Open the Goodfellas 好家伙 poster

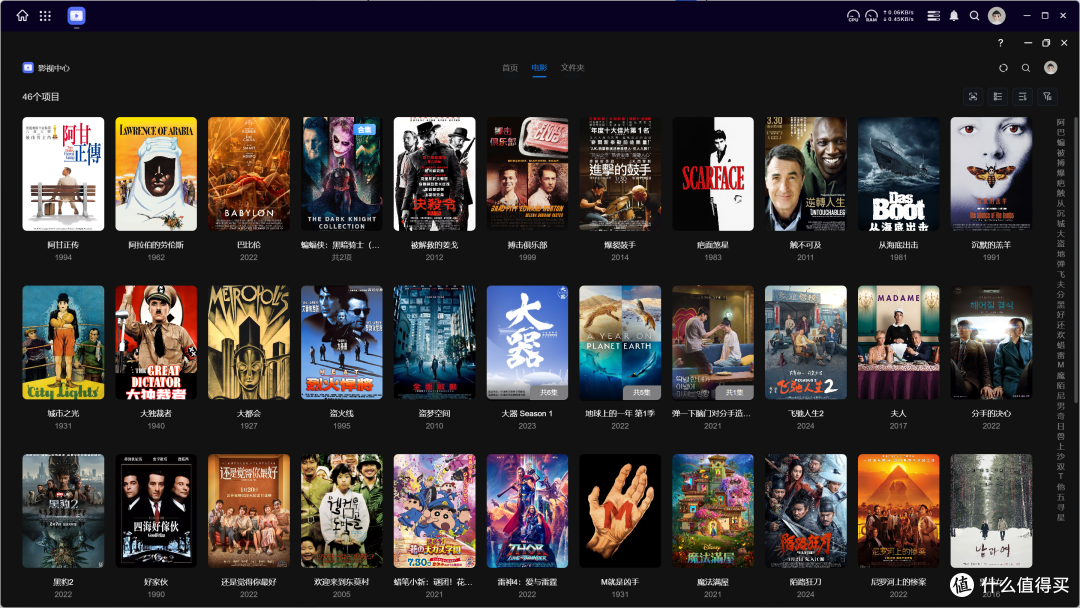(156, 511)
